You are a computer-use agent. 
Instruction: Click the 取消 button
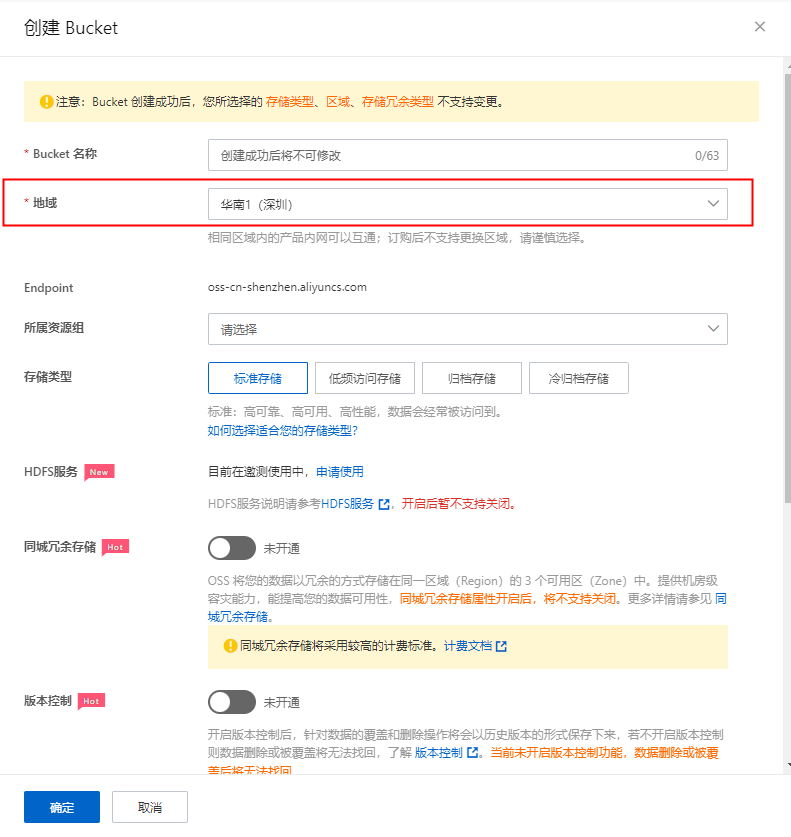click(150, 807)
